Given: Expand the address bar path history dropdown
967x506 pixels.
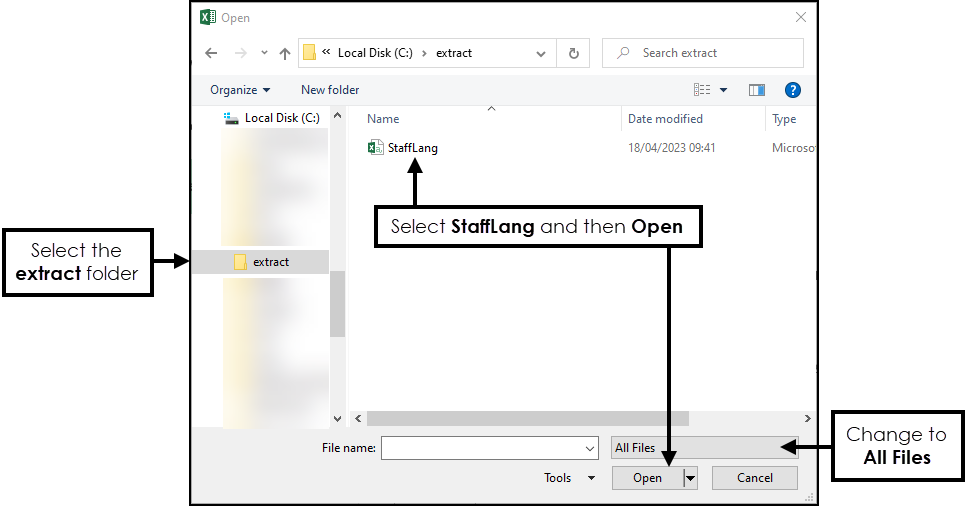Looking at the screenshot, I should point(541,53).
